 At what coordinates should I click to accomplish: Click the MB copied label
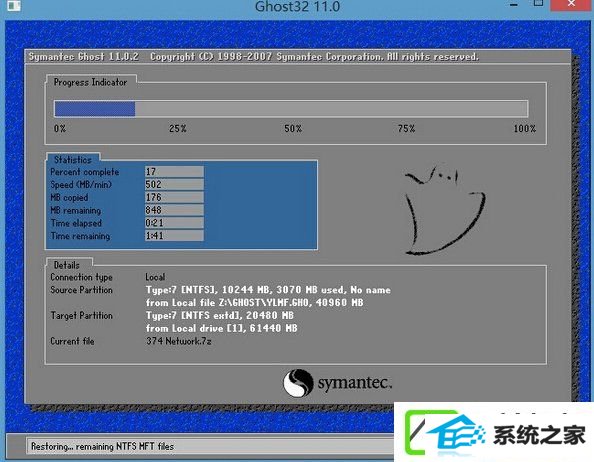pyautogui.click(x=69, y=198)
